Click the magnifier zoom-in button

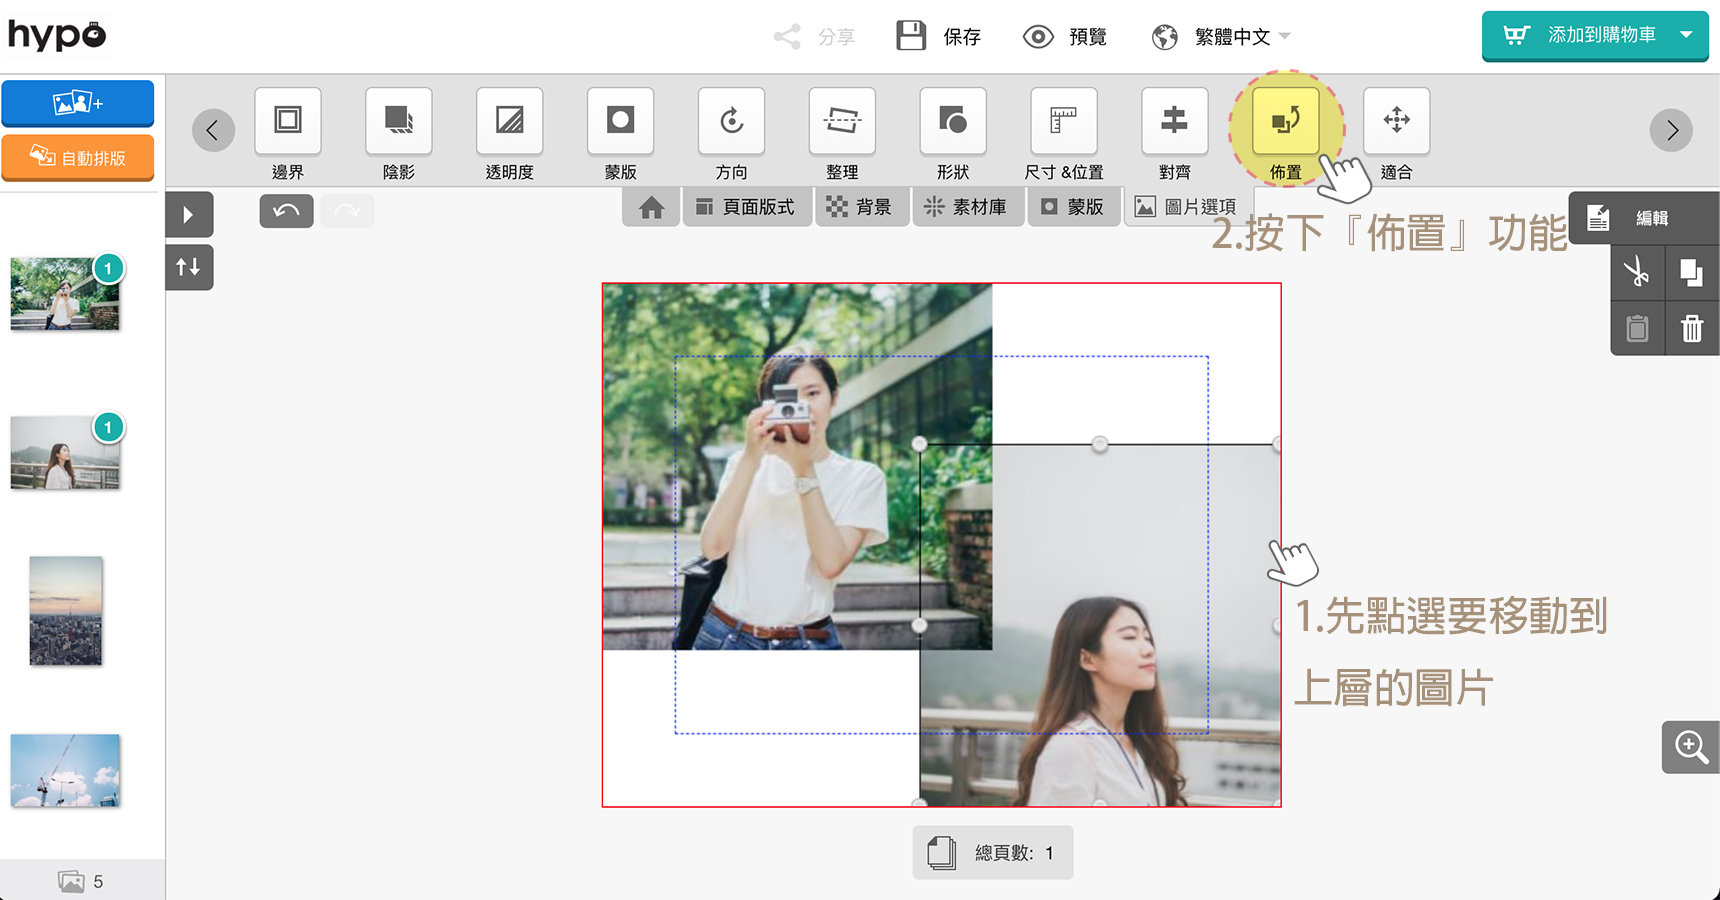(x=1690, y=747)
